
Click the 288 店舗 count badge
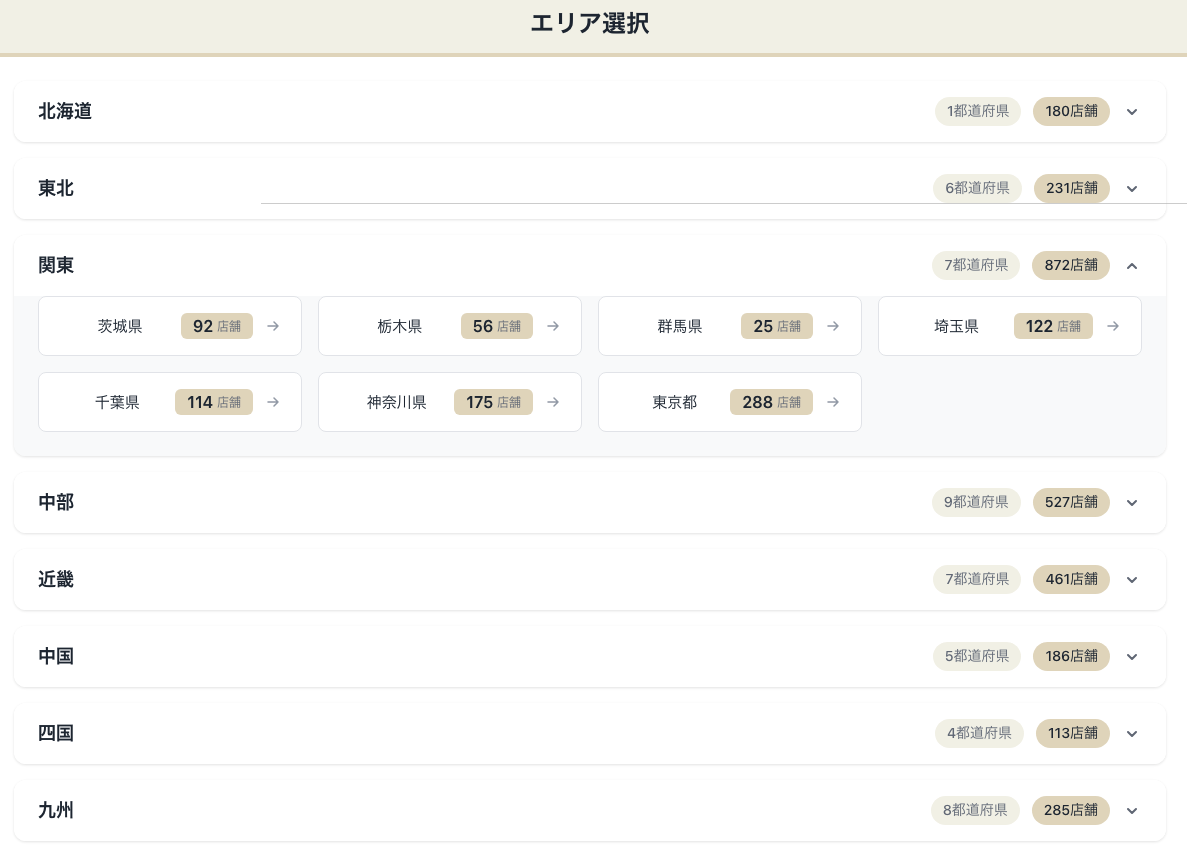click(x=771, y=402)
